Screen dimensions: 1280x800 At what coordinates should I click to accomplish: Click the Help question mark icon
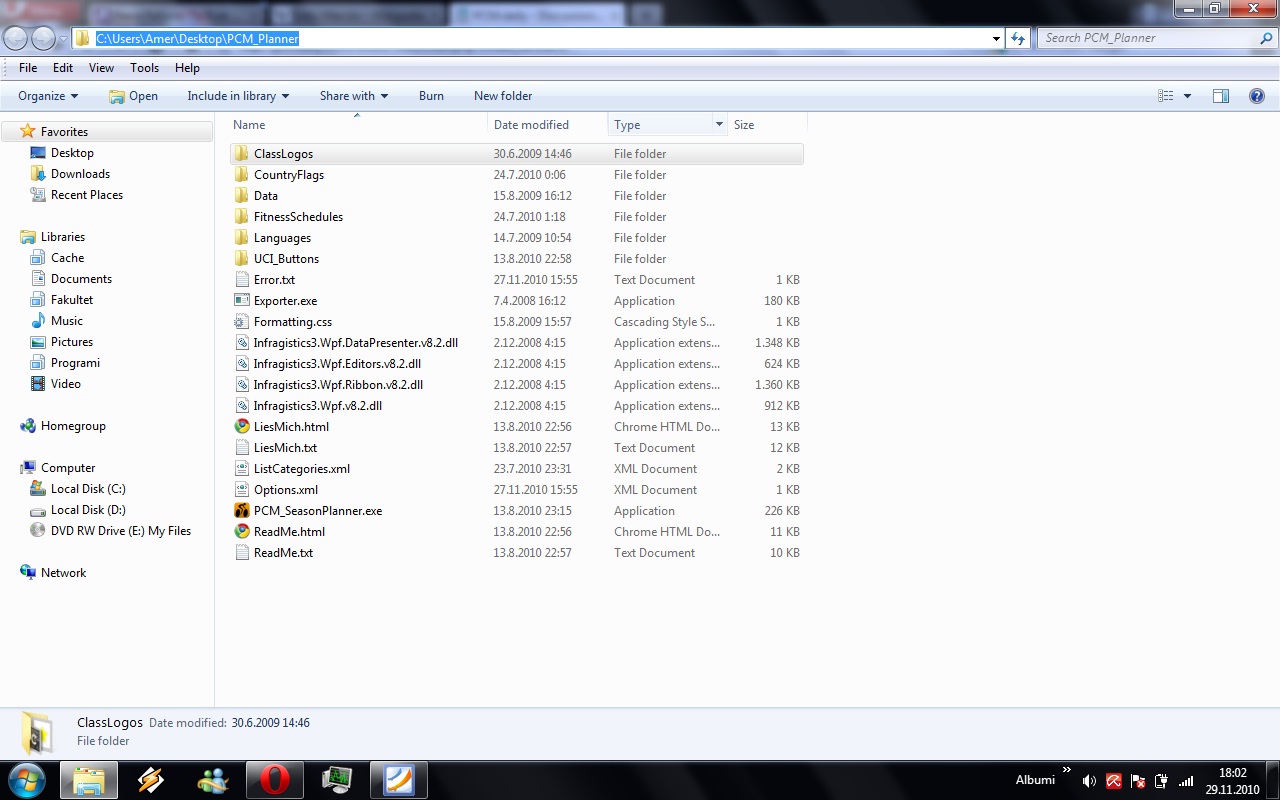(x=1257, y=96)
